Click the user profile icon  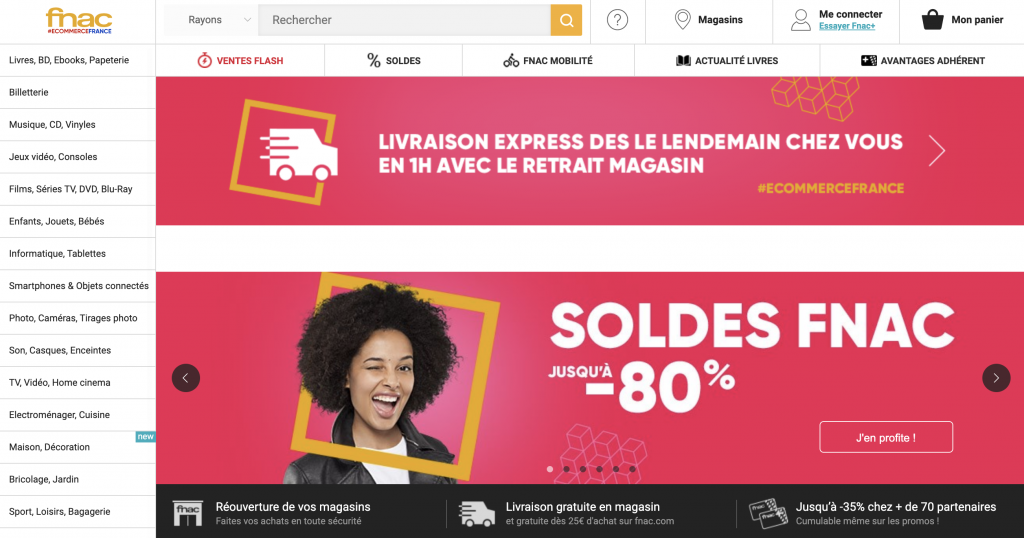[801, 20]
